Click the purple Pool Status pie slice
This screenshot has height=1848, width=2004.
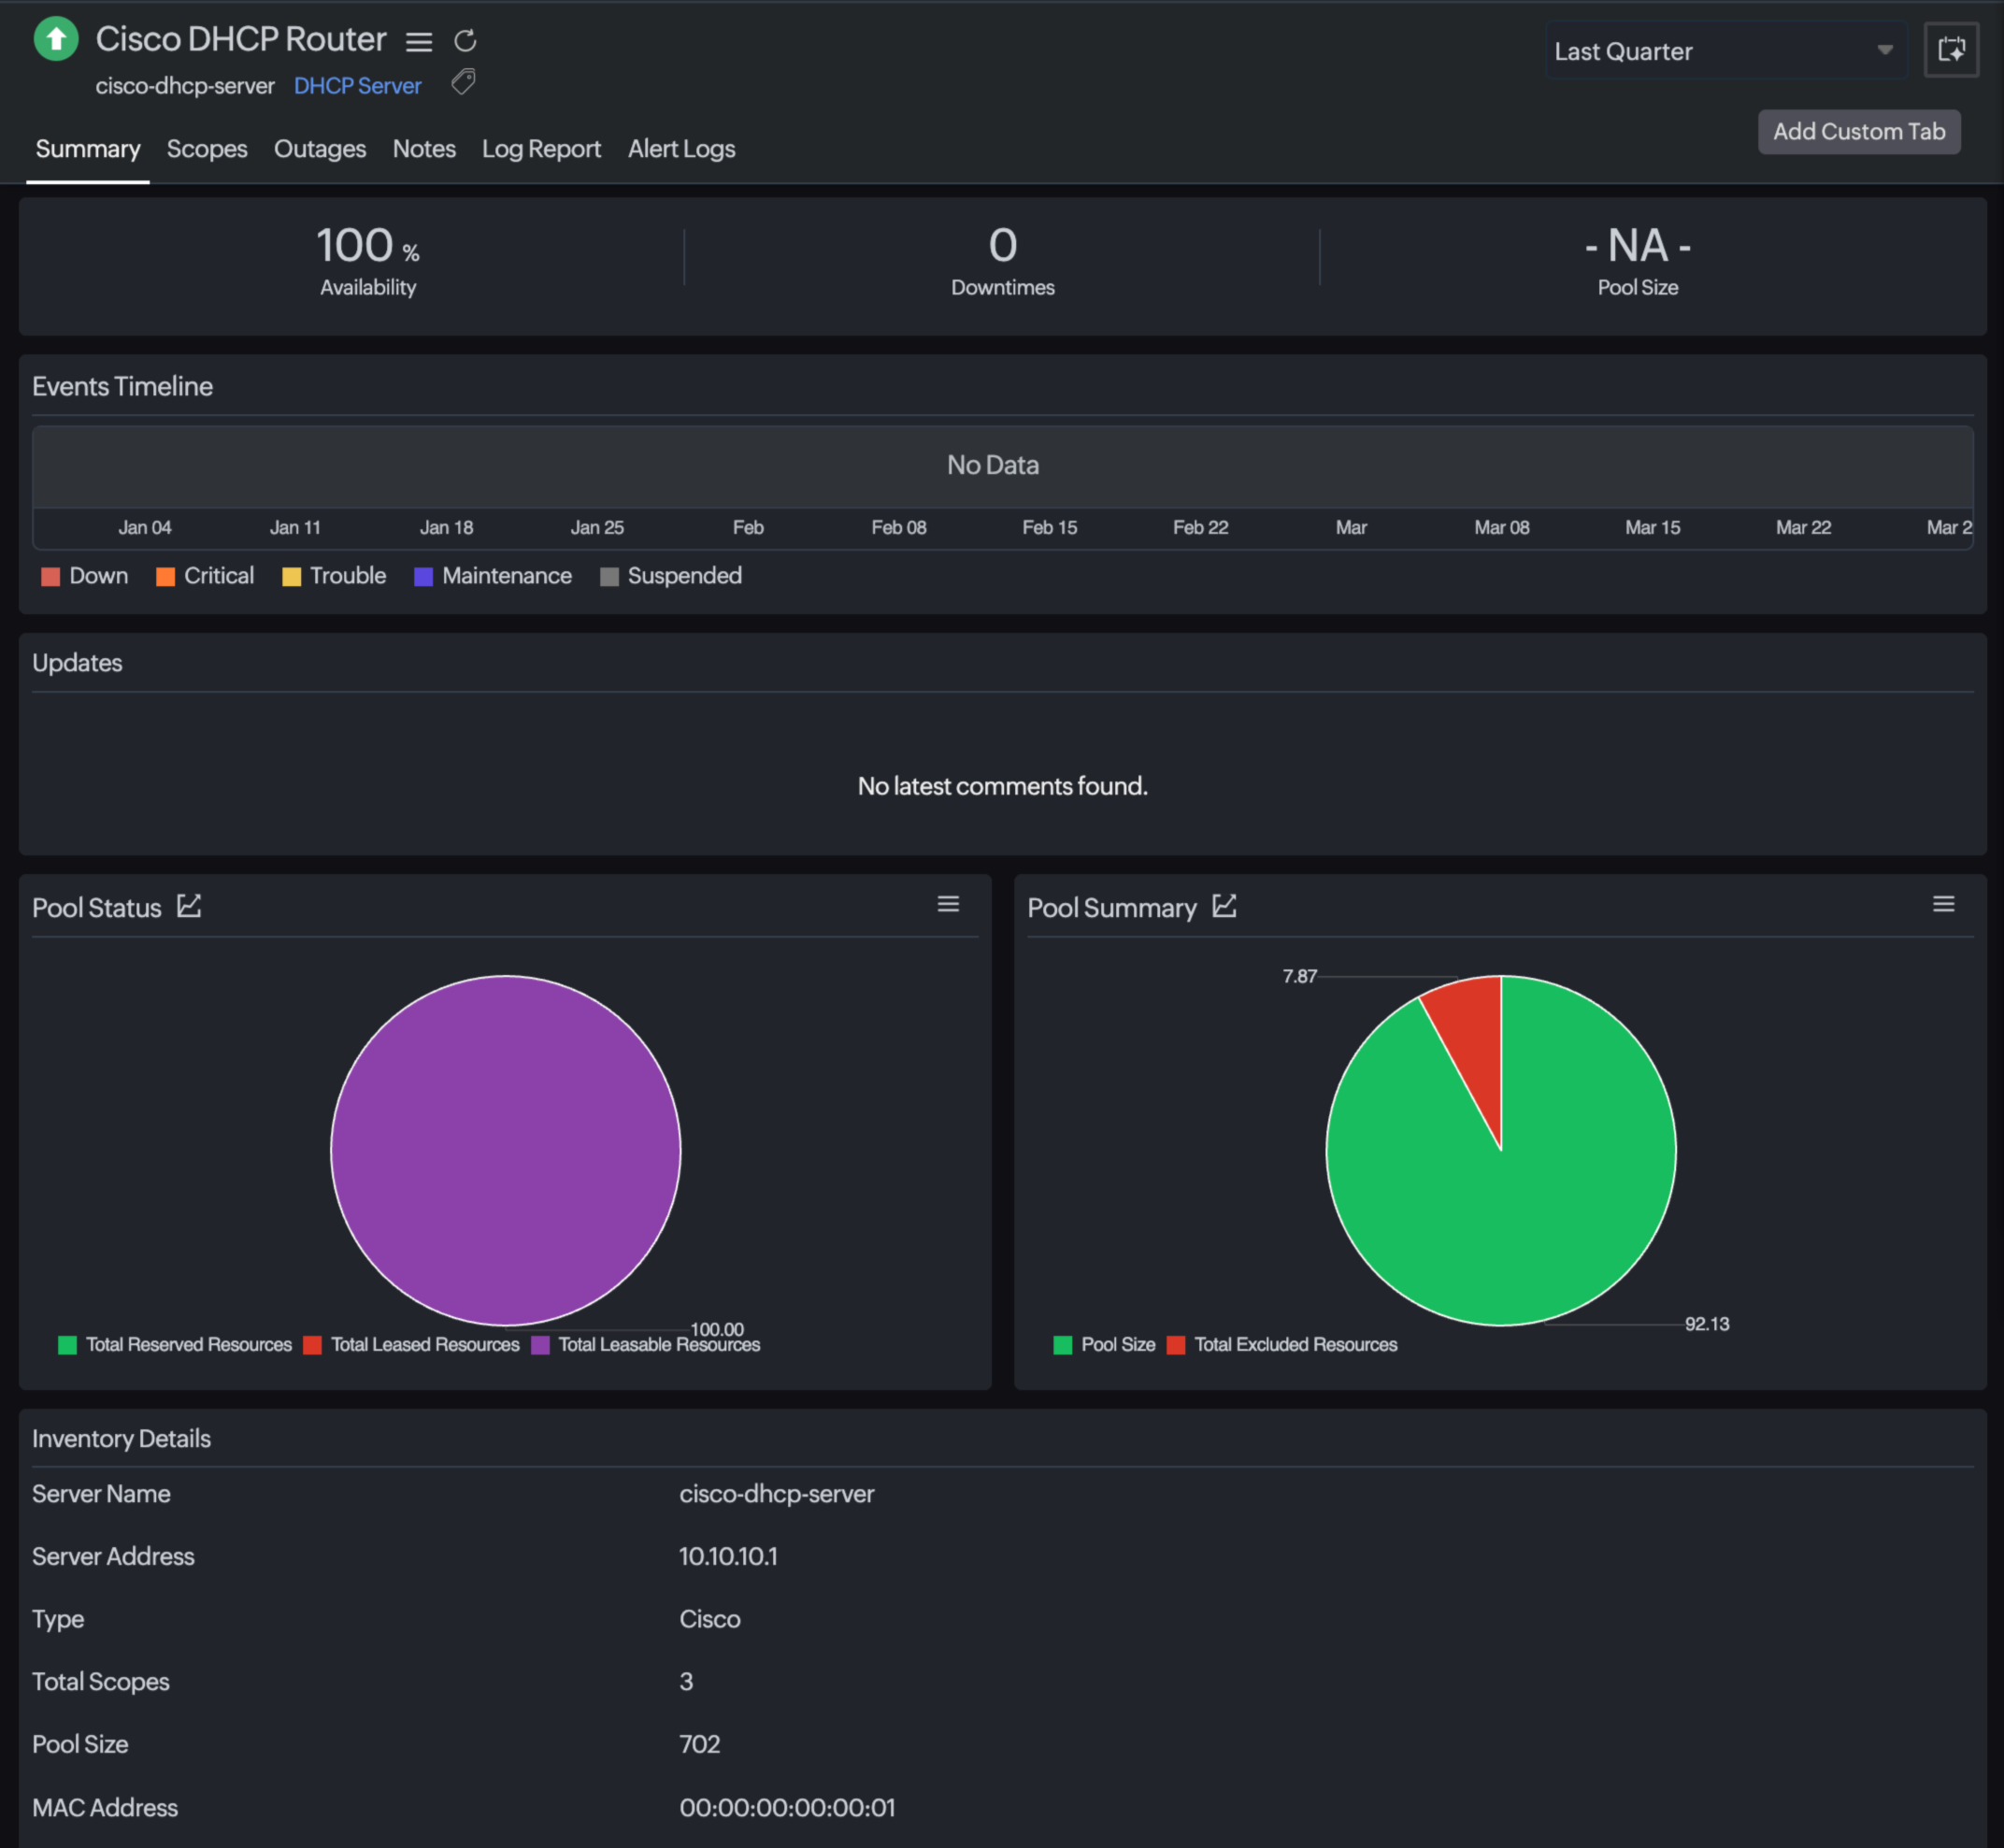point(506,1150)
